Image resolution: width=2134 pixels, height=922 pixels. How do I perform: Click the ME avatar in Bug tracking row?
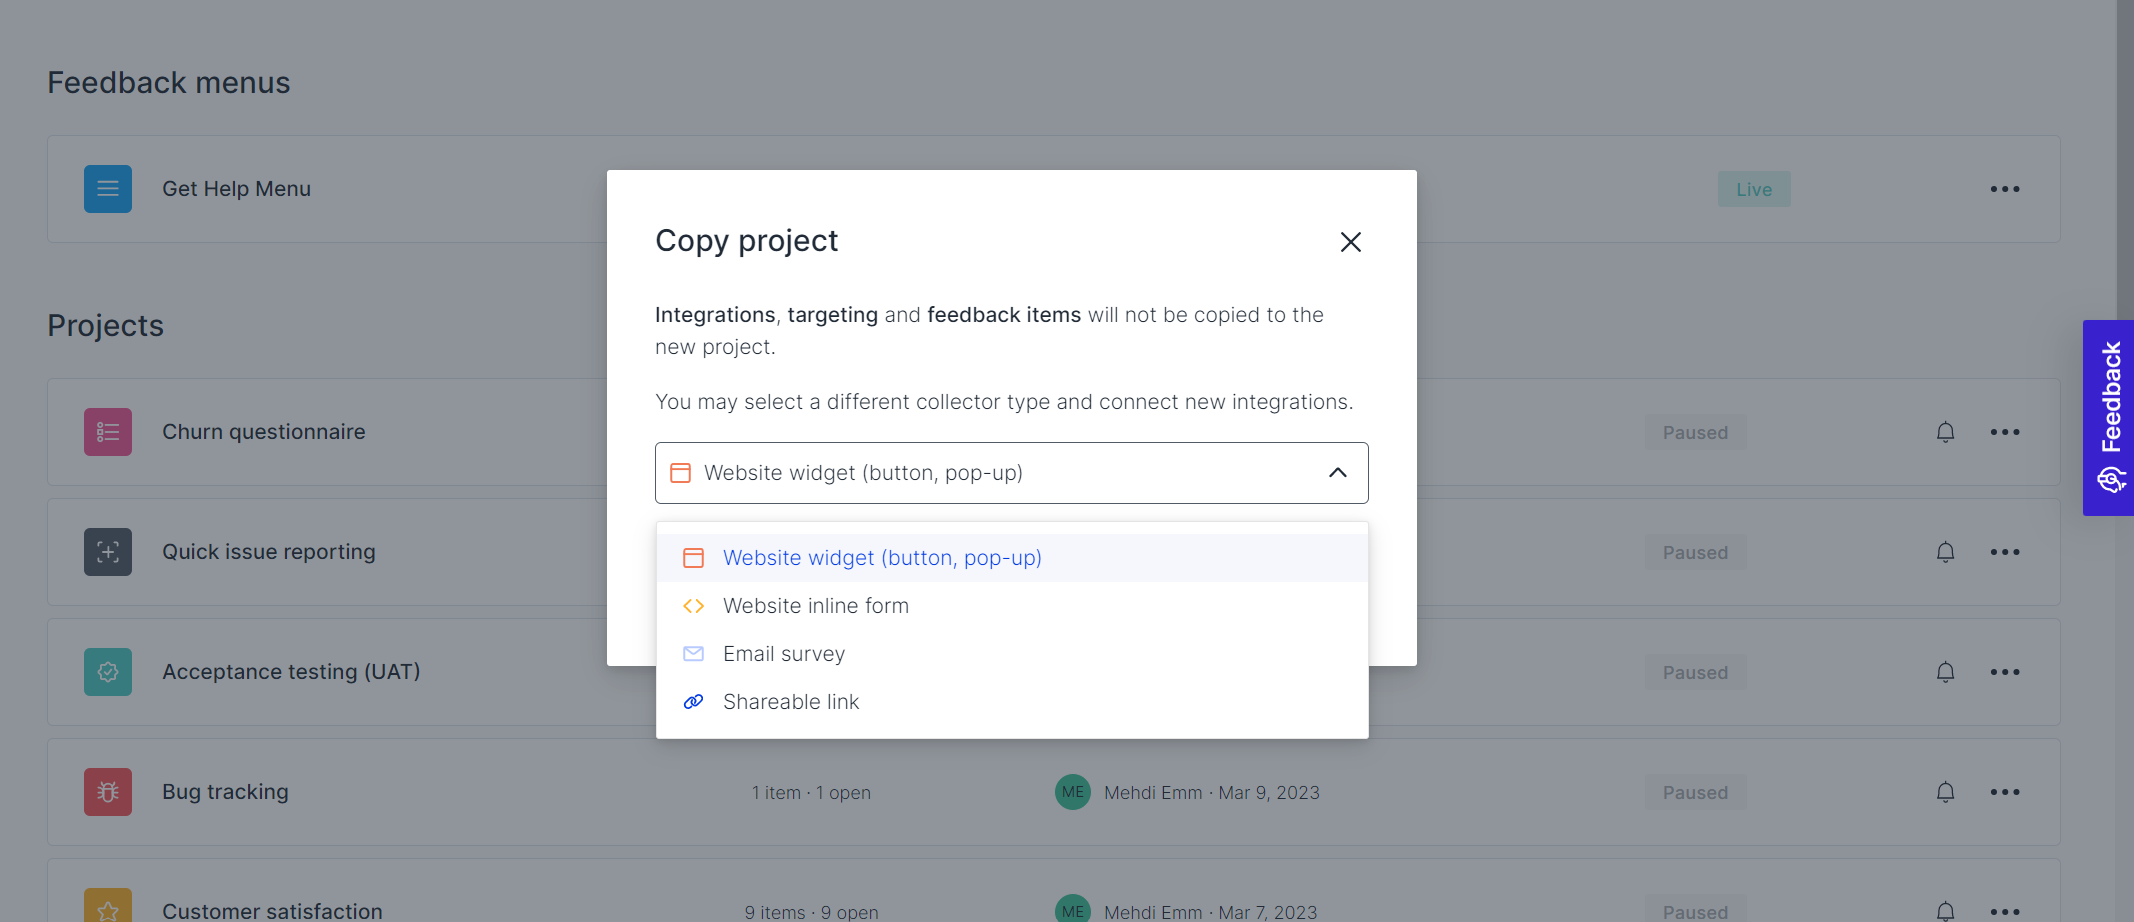1073,792
